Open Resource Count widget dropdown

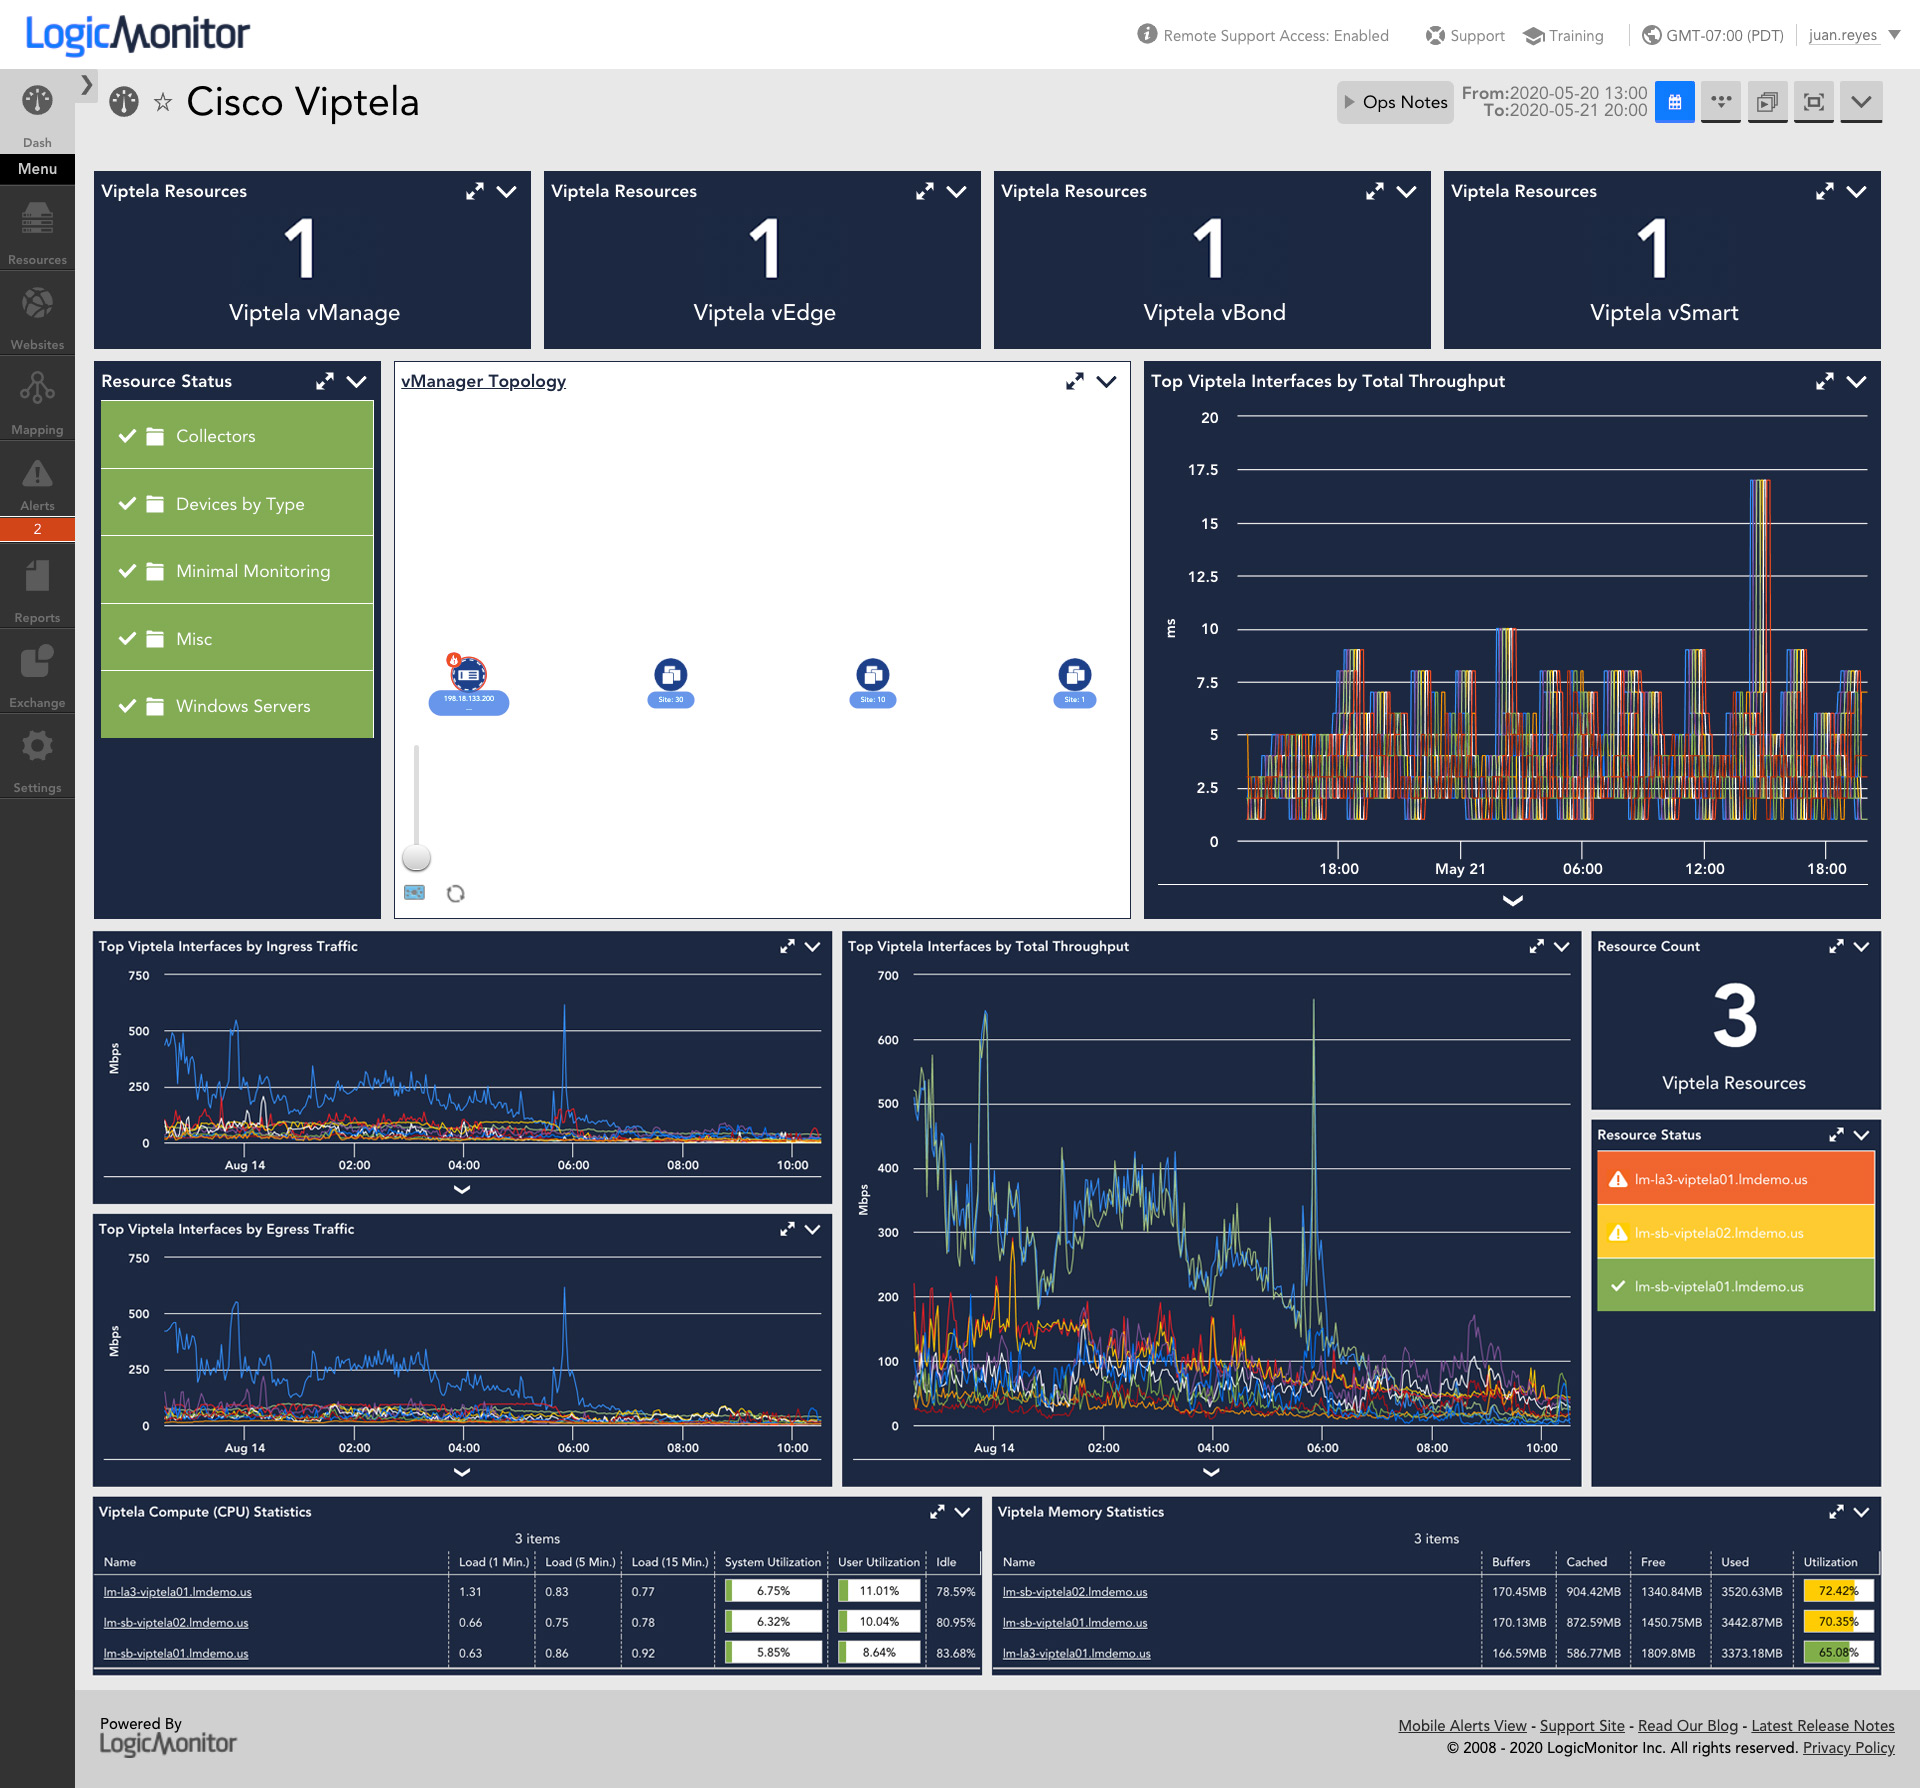1861,946
